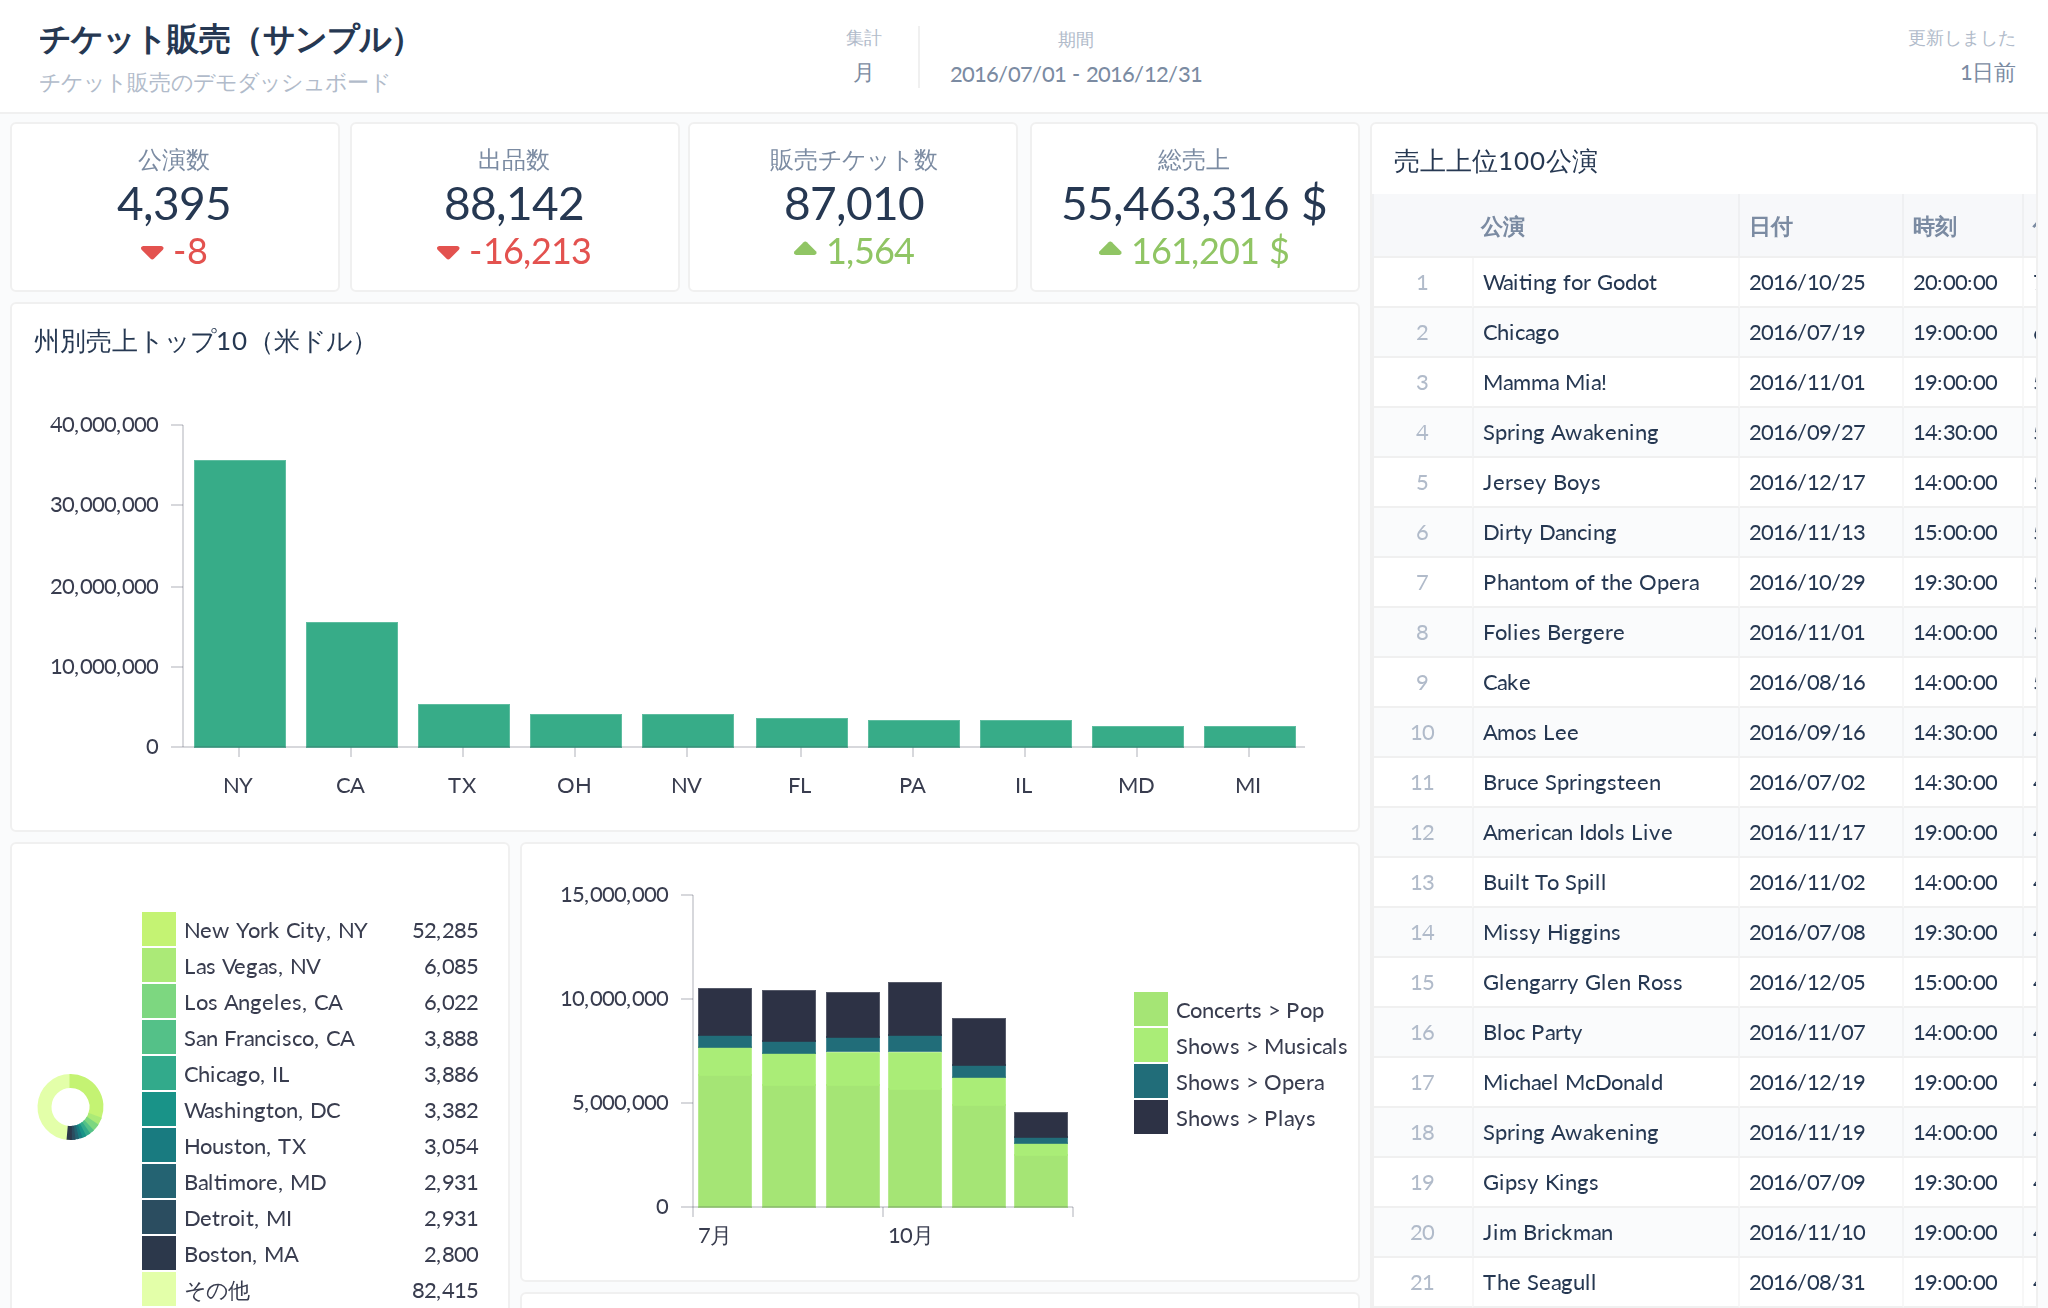2048x1308 pixels.
Task: Click the 州別売上トップ10 chart title
Action: [x=199, y=342]
